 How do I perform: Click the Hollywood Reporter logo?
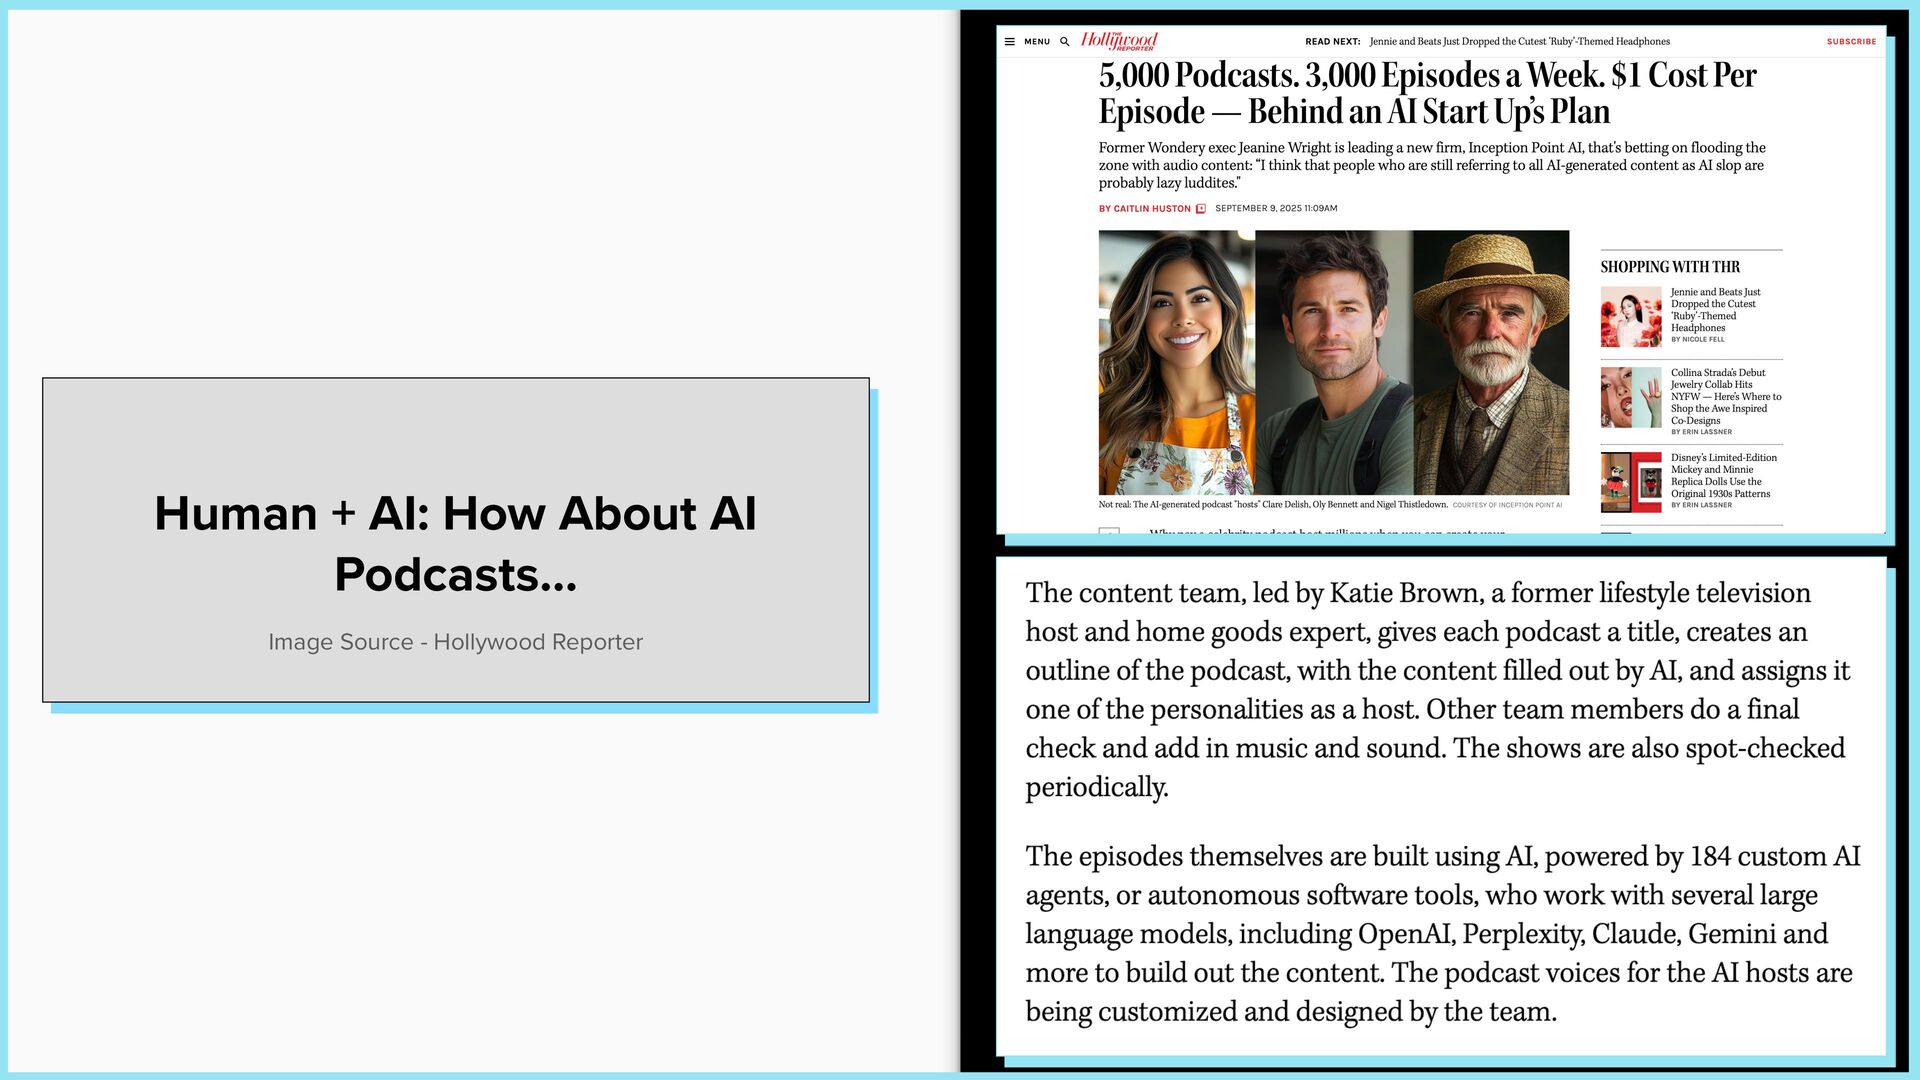point(1119,41)
